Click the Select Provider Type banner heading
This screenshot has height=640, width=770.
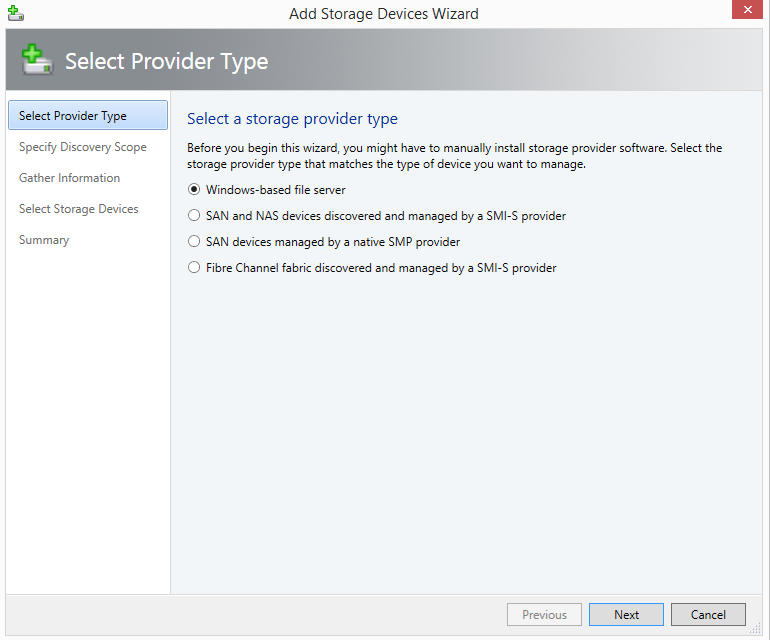coord(166,61)
